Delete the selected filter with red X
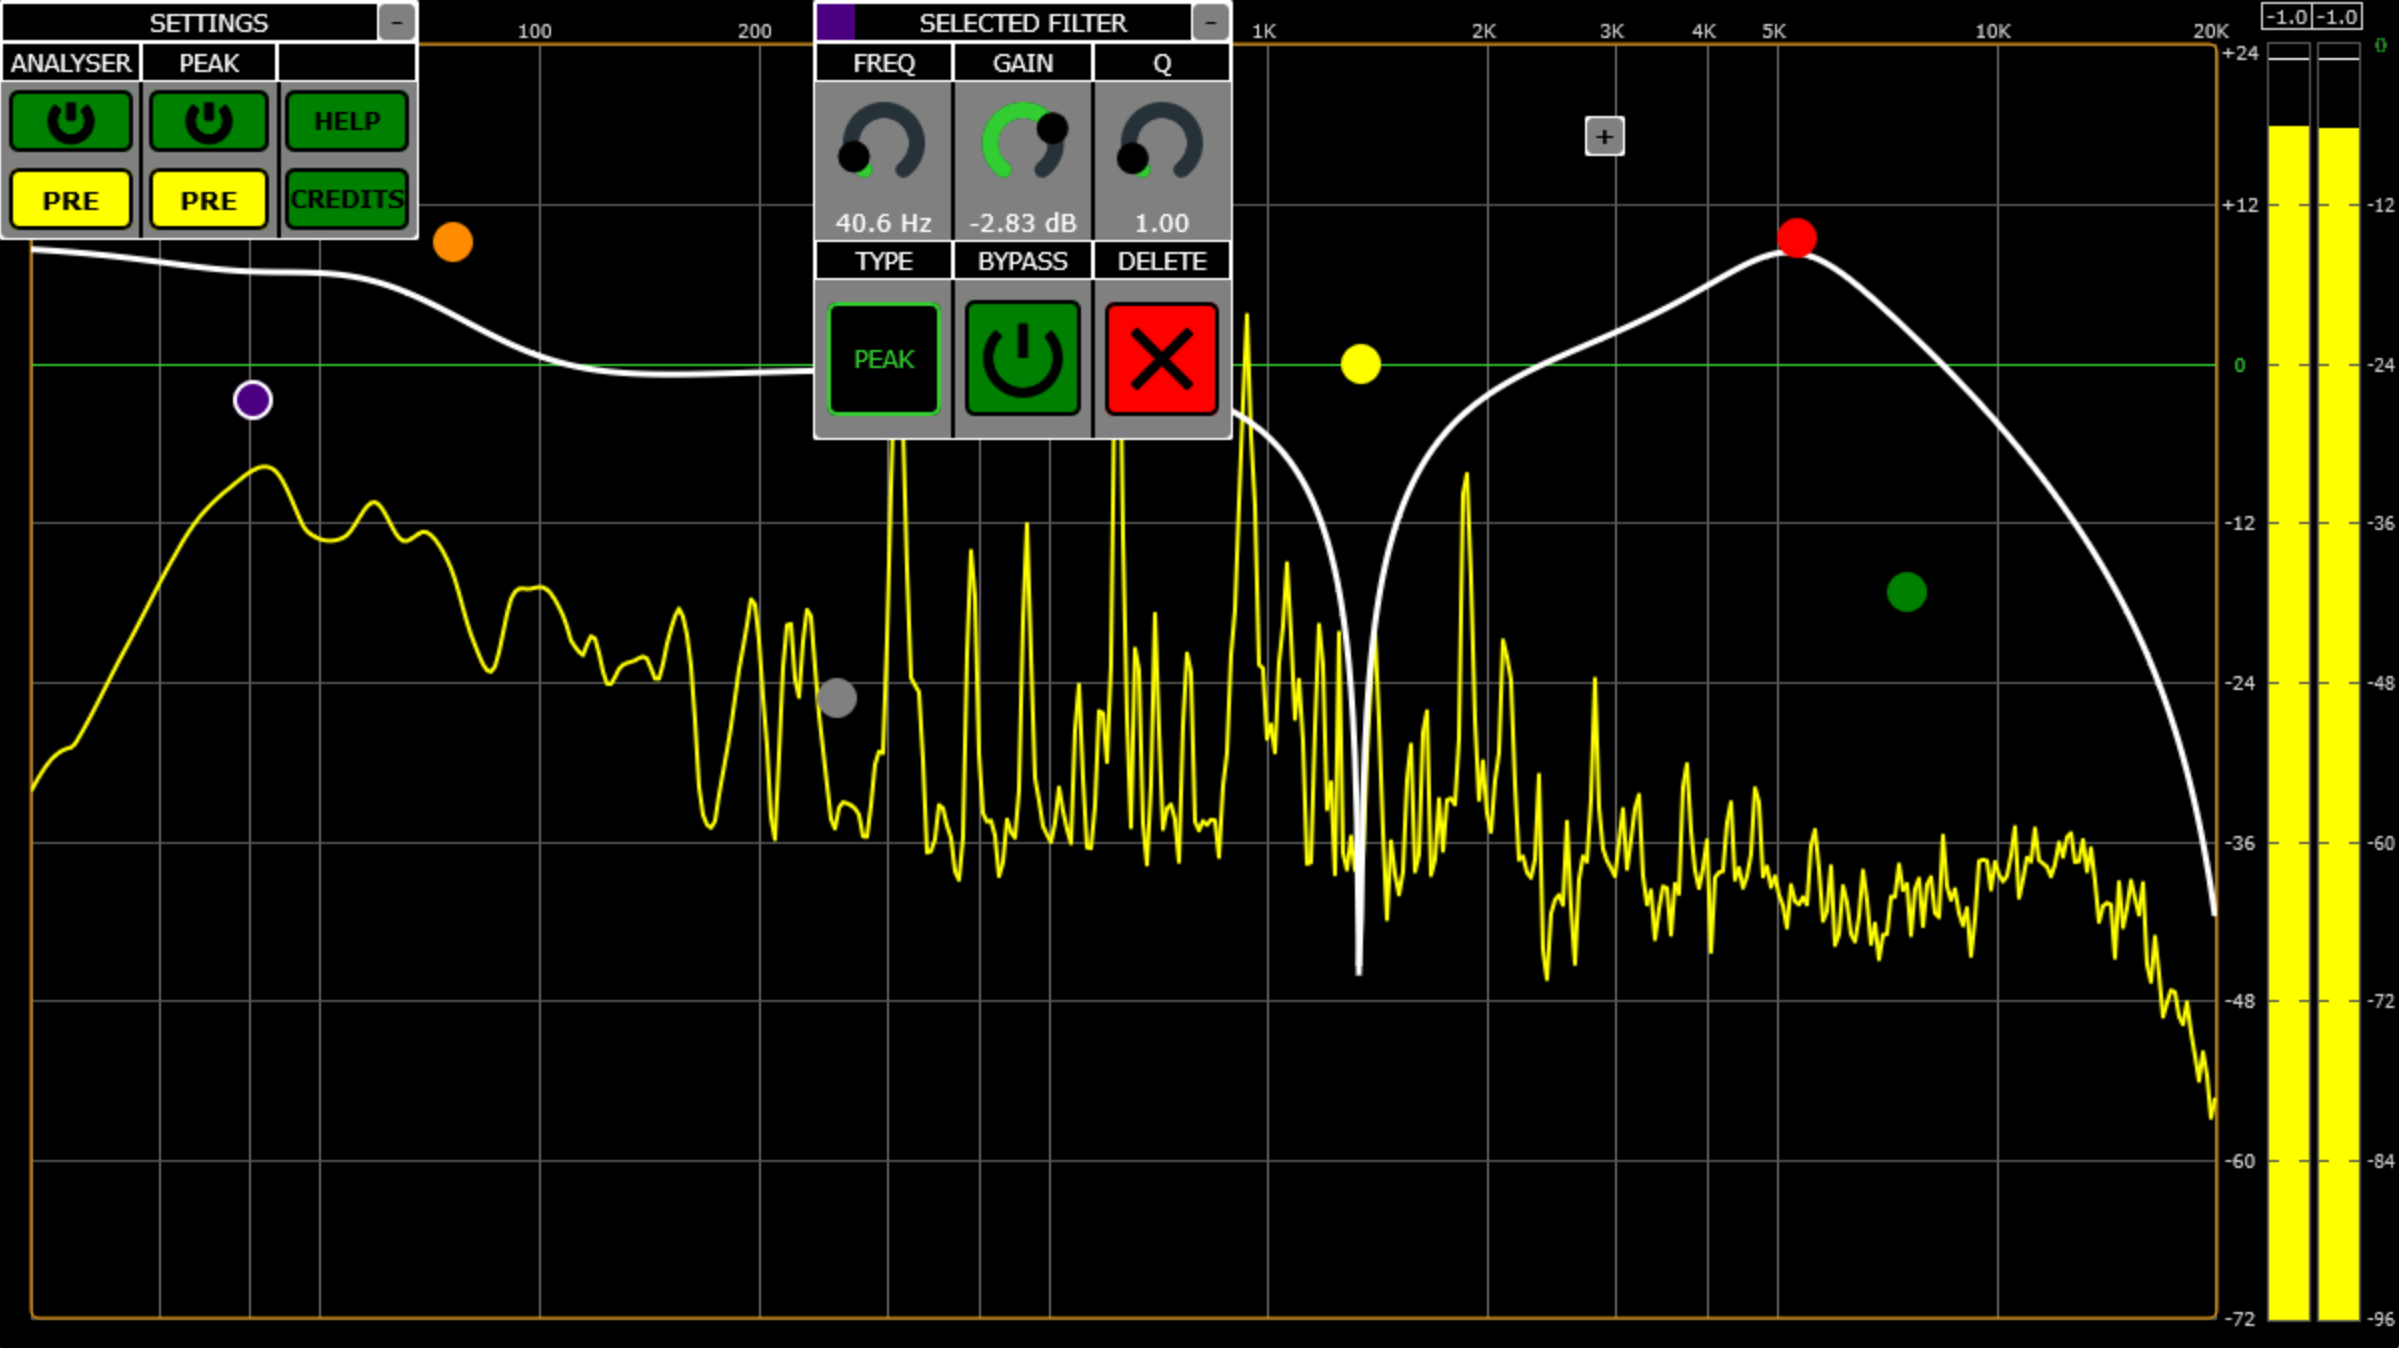2399x1348 pixels. click(x=1161, y=359)
